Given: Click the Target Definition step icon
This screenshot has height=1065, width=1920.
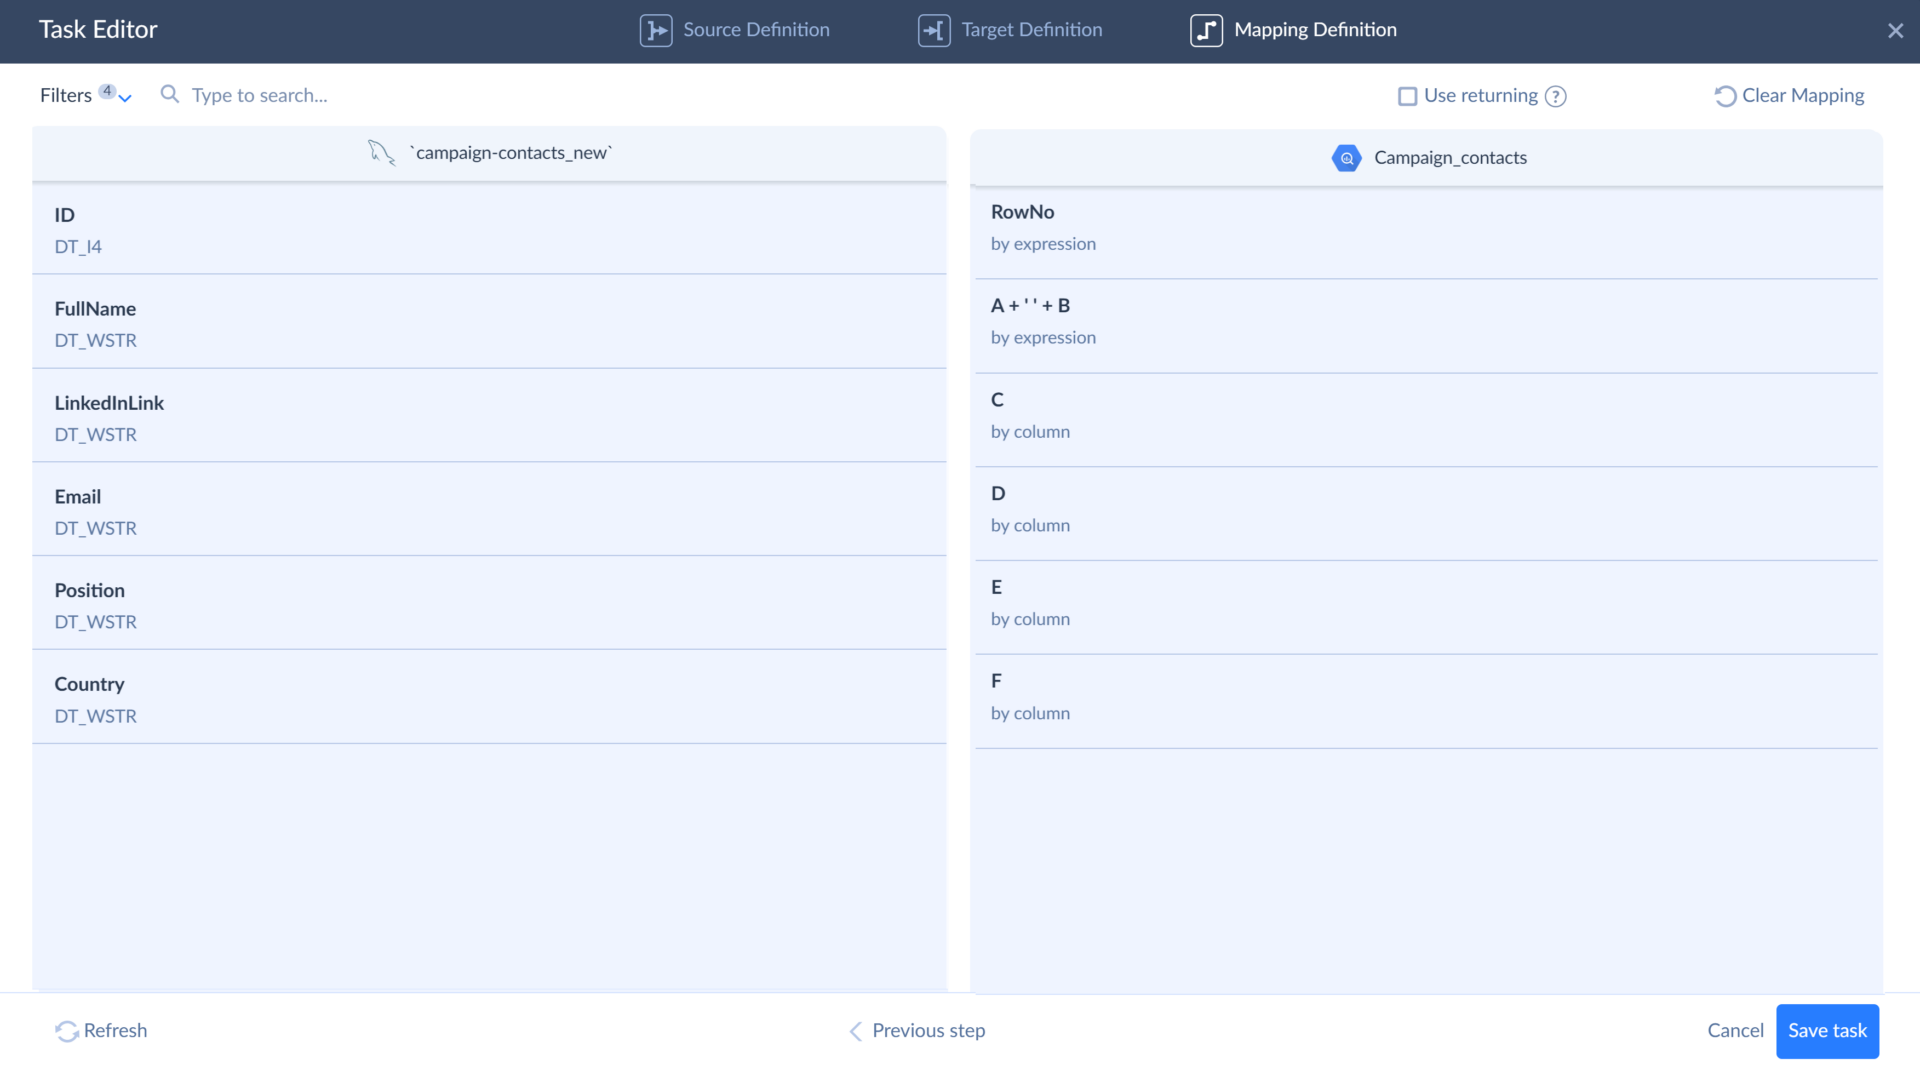Looking at the screenshot, I should pos(933,30).
